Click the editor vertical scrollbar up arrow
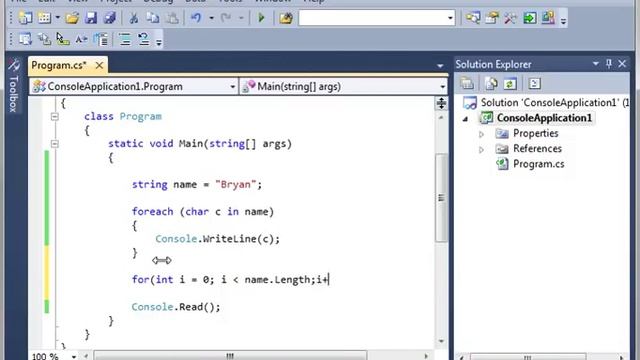 (441, 118)
